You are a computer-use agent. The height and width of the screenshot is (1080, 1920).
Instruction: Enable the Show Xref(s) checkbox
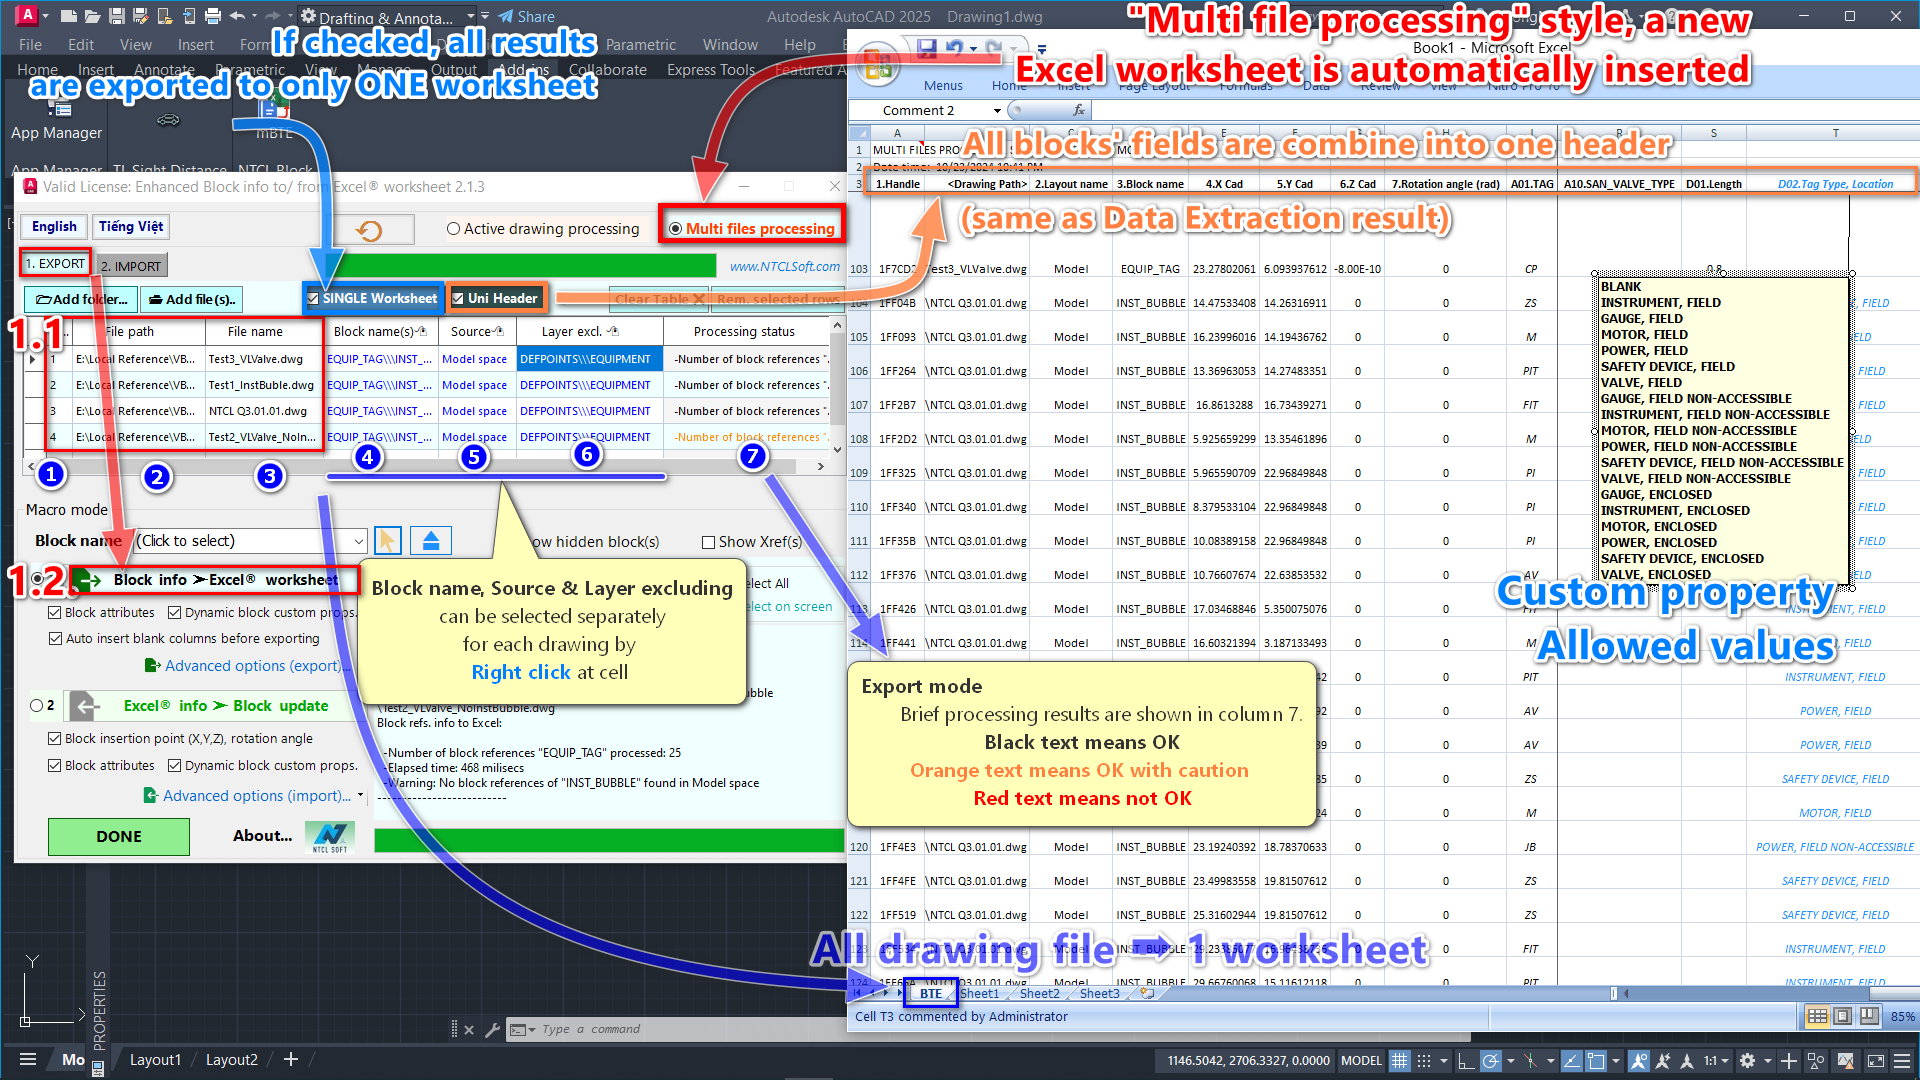click(708, 542)
